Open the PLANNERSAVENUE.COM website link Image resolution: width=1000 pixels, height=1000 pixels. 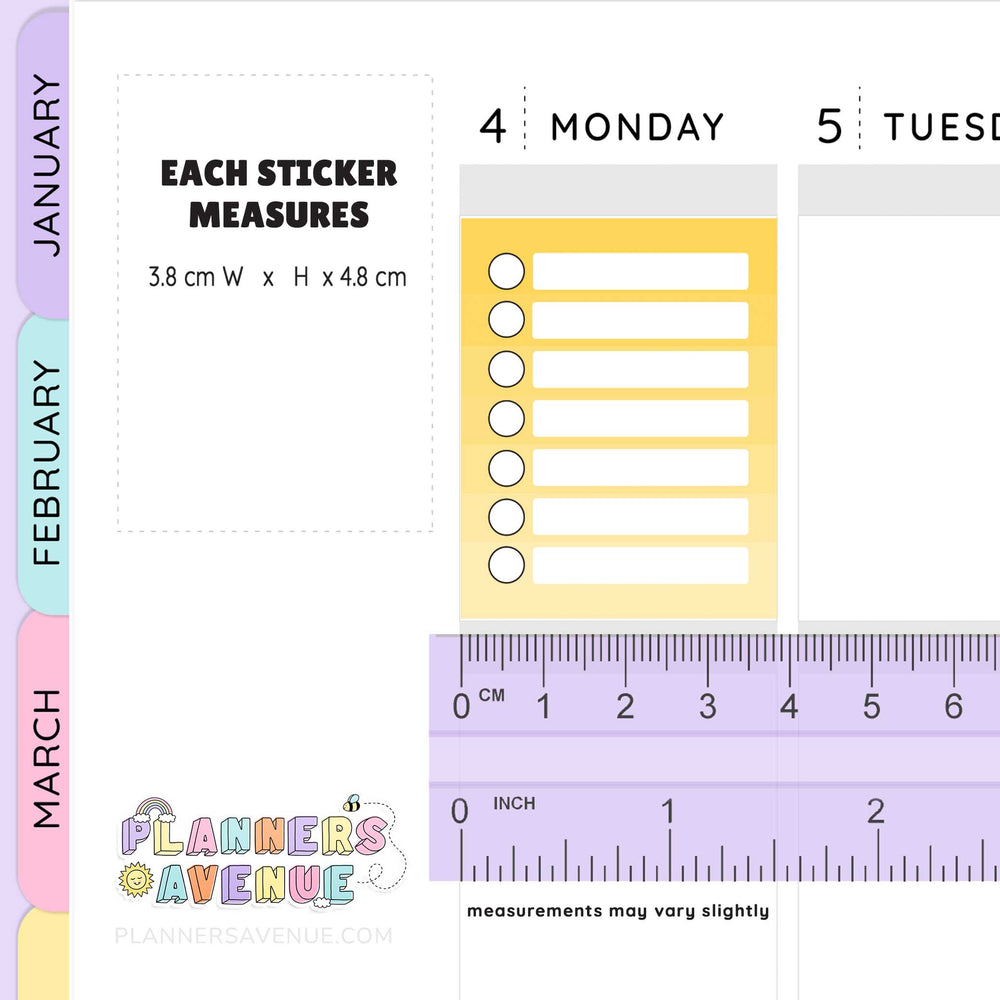(x=253, y=936)
